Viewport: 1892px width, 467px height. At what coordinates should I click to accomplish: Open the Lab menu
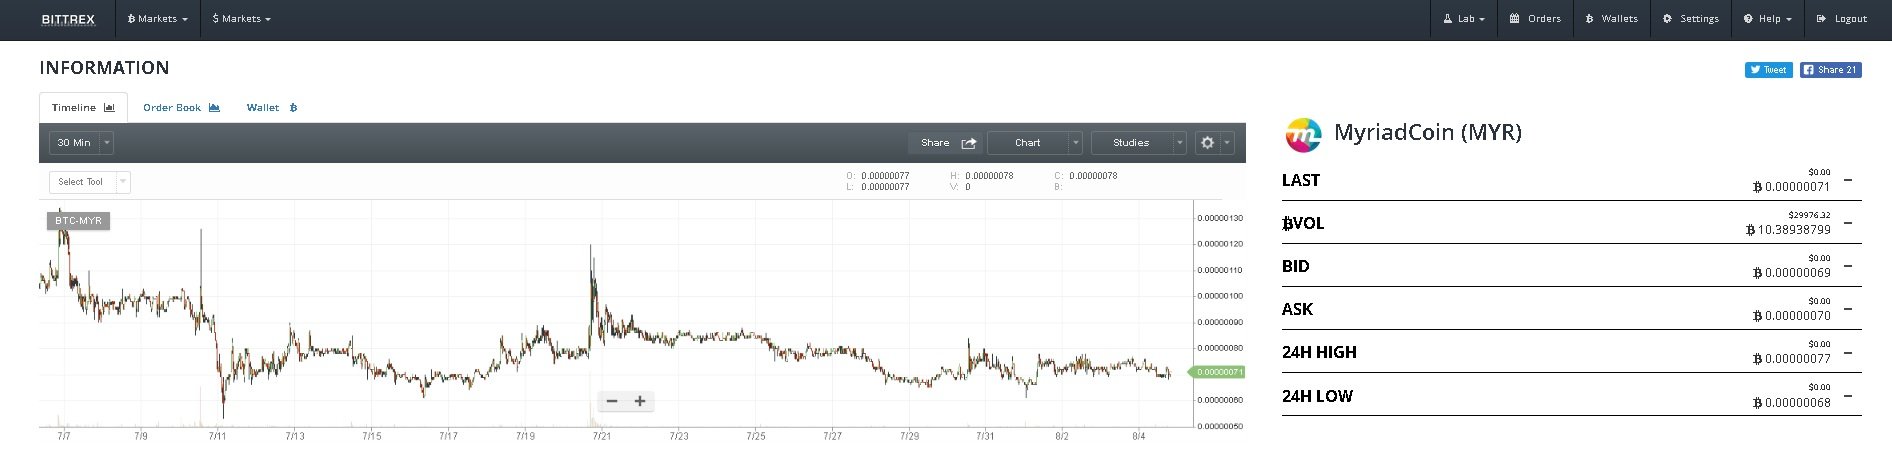(1464, 19)
